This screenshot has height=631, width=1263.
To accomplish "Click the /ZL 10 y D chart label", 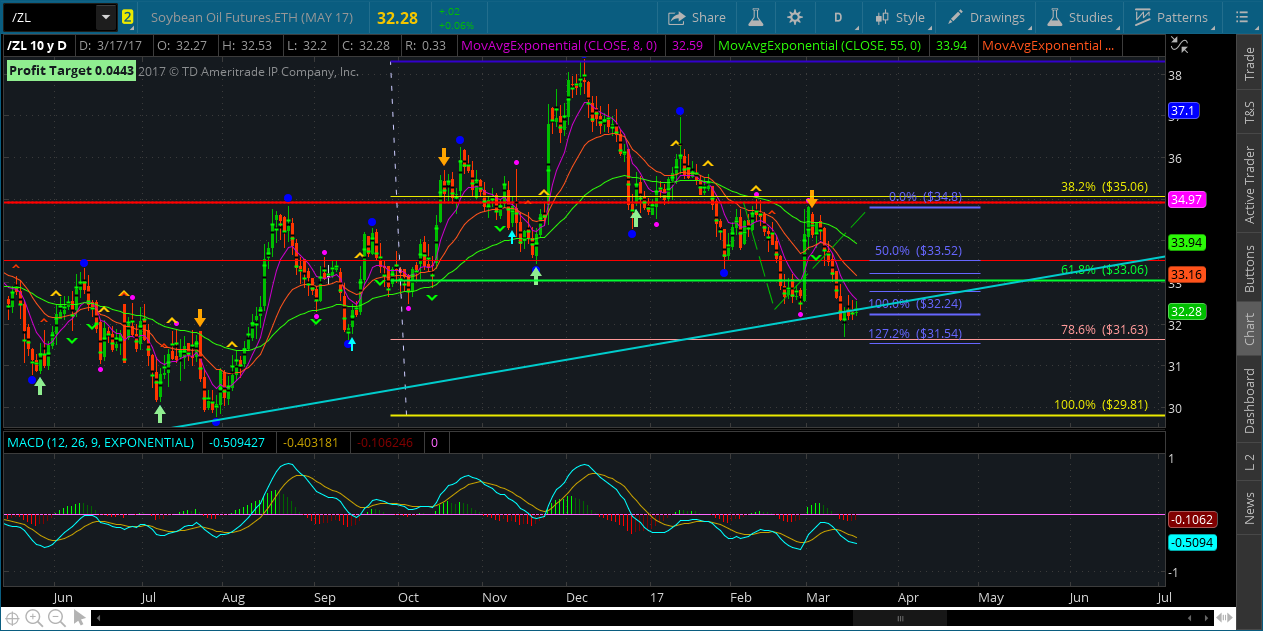I will tap(36, 46).
